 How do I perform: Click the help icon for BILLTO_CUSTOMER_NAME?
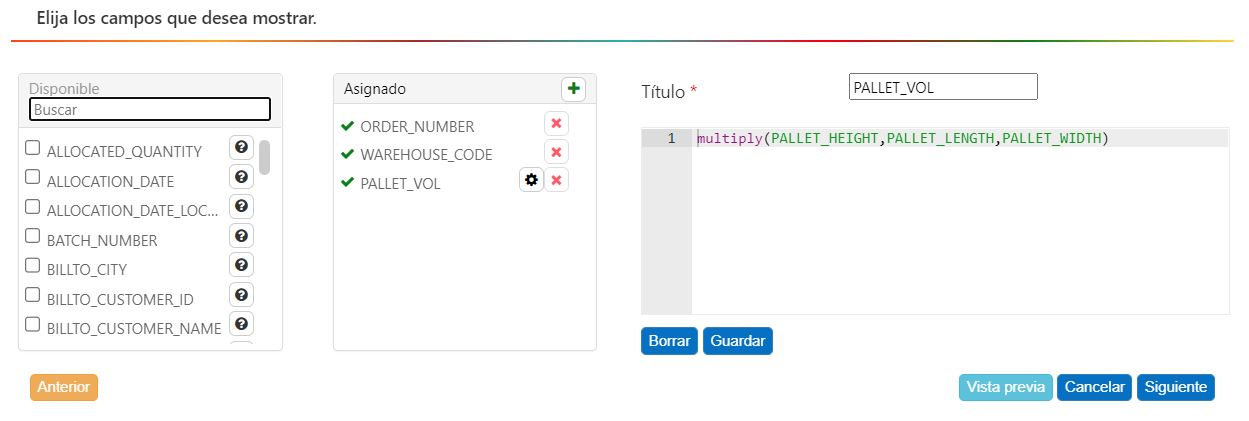pos(241,323)
